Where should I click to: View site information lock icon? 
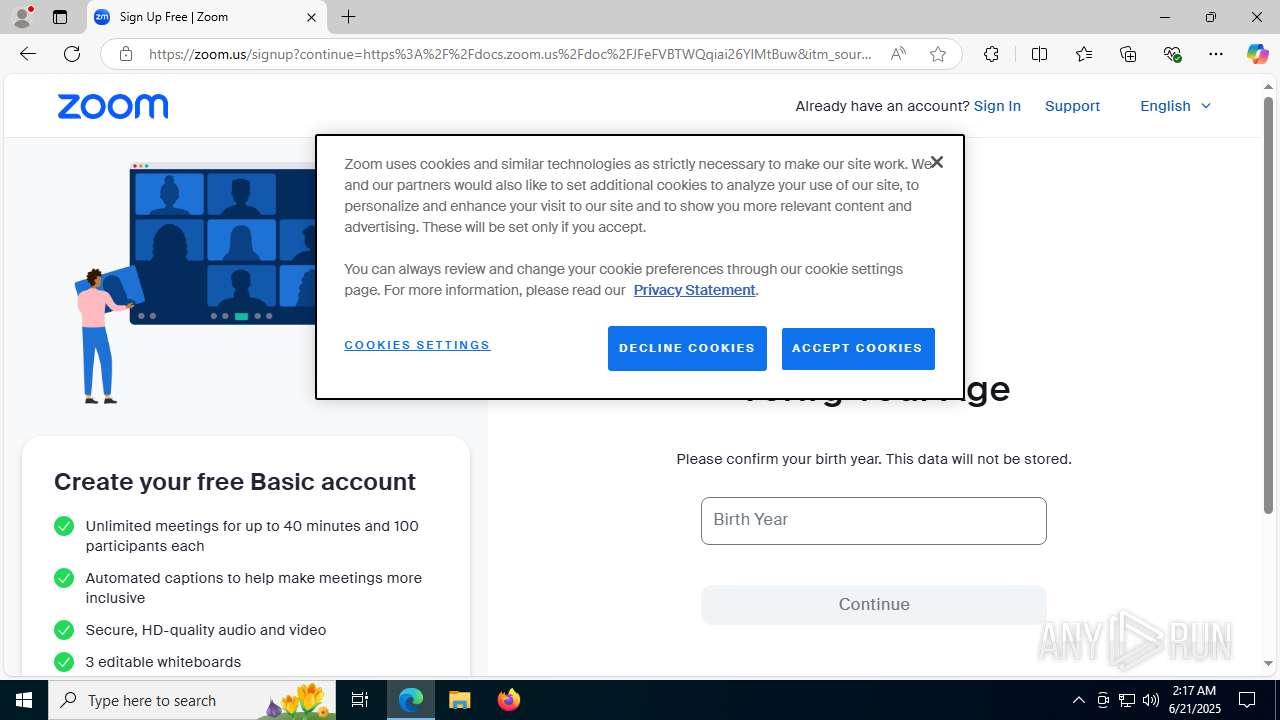[x=126, y=54]
